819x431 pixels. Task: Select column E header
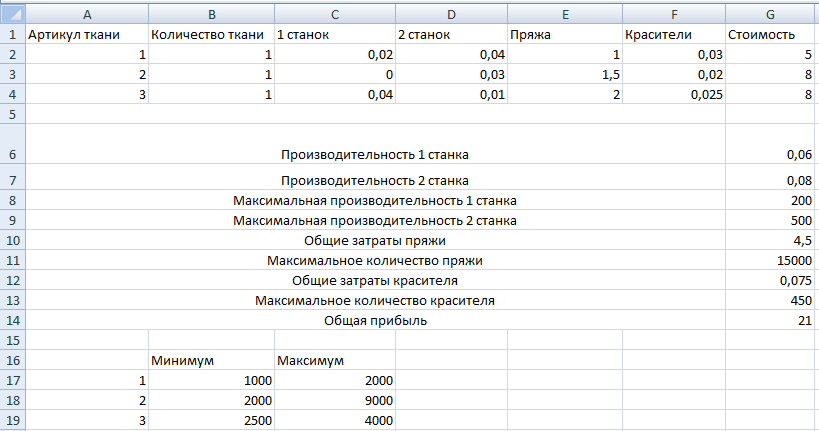[565, 15]
